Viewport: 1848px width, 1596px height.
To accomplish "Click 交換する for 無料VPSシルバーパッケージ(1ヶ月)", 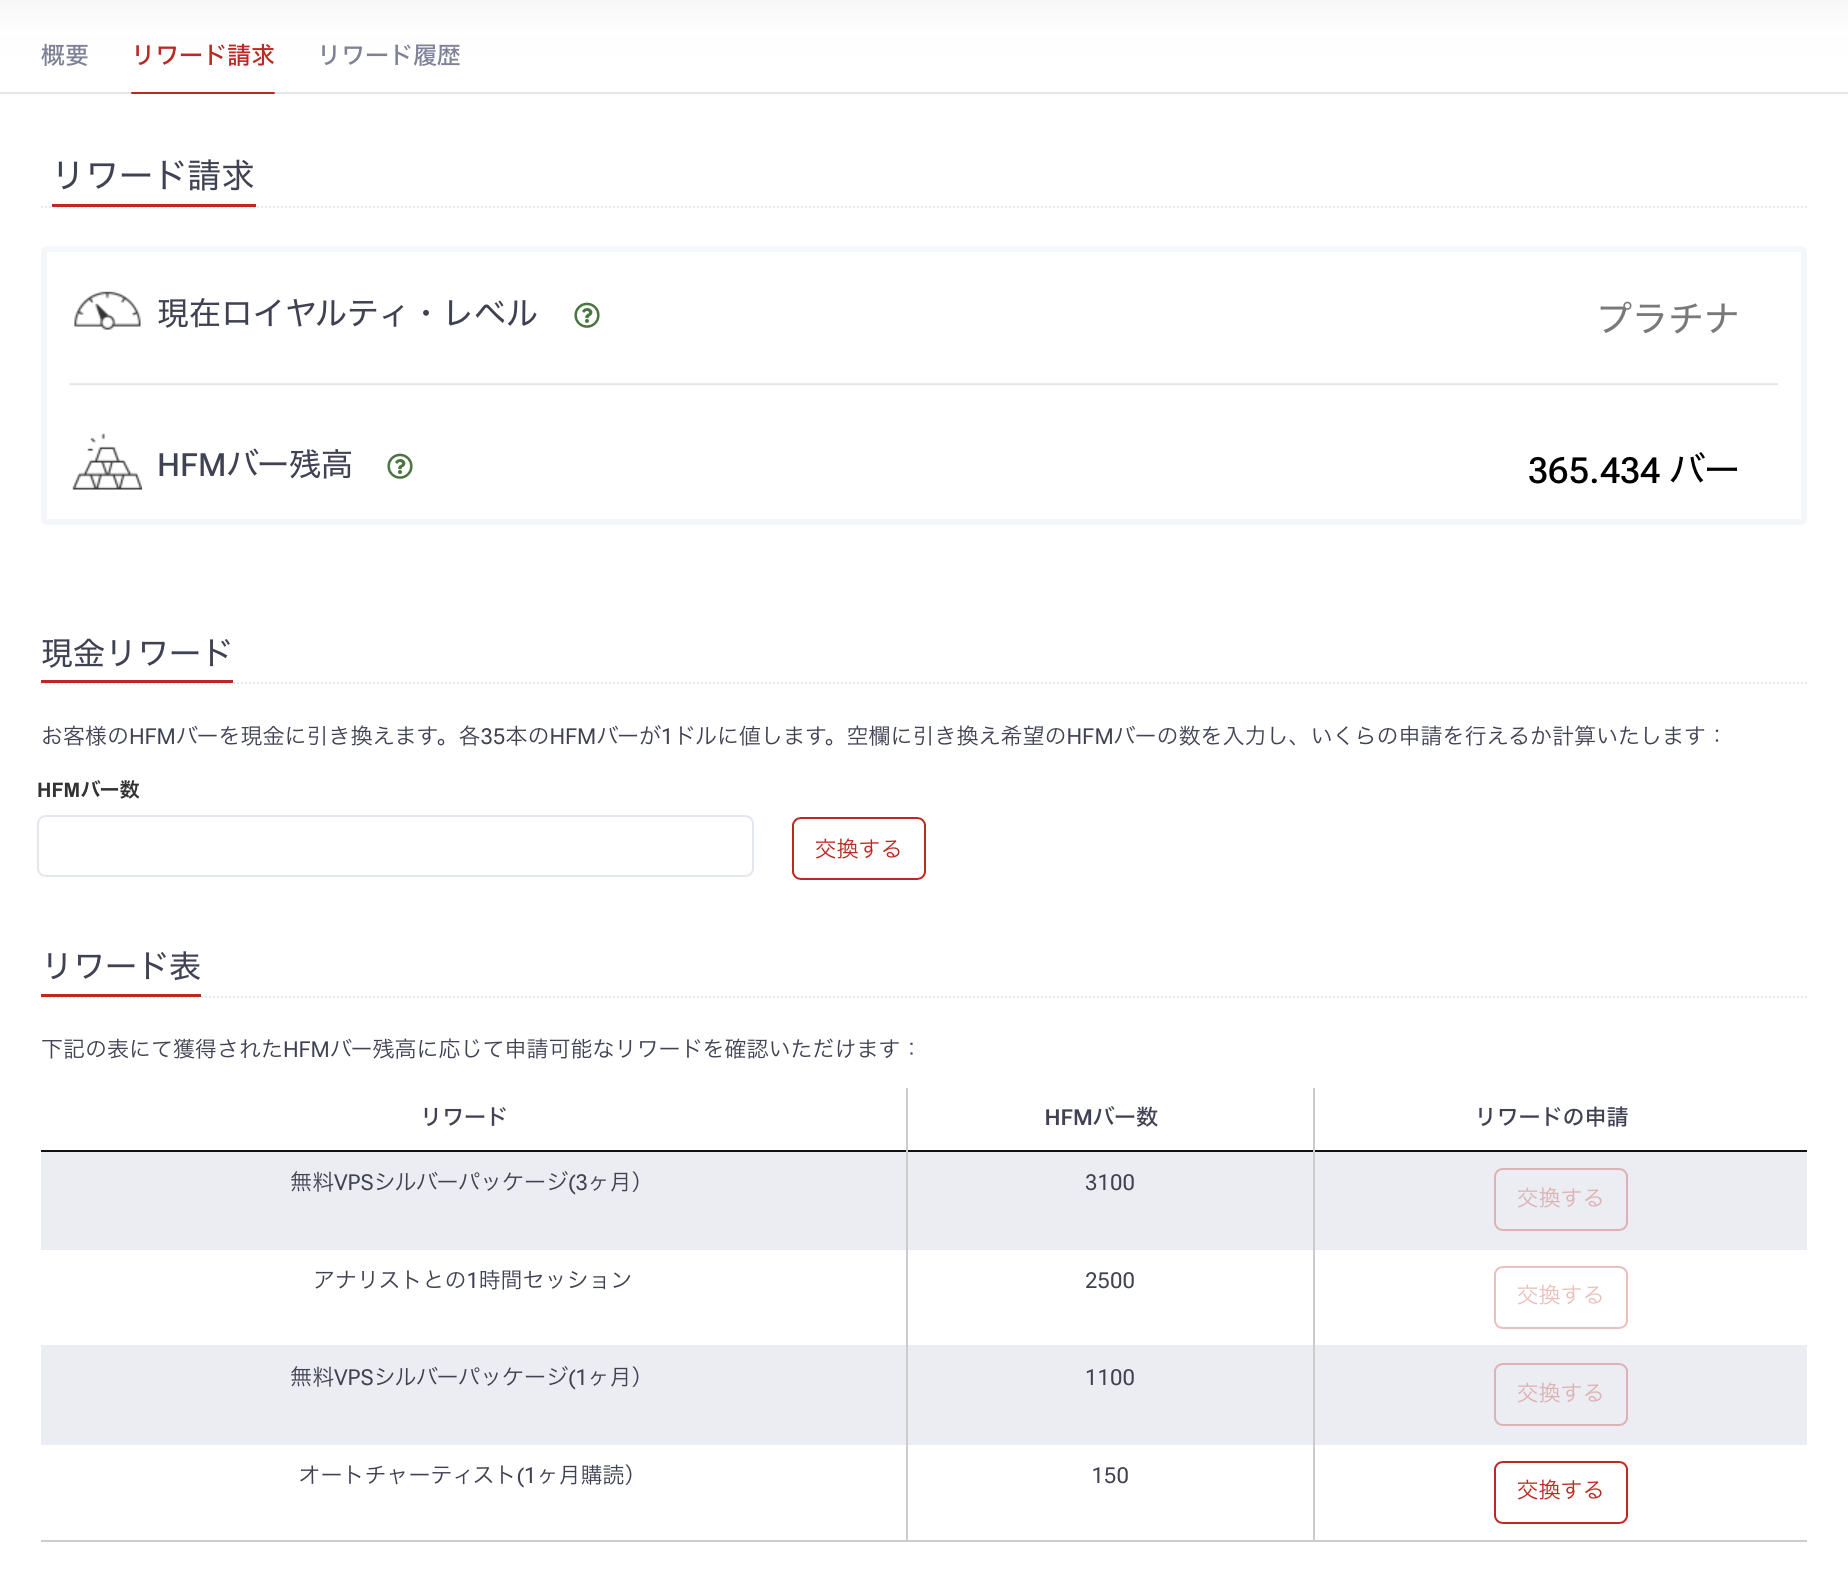I will point(1560,1394).
